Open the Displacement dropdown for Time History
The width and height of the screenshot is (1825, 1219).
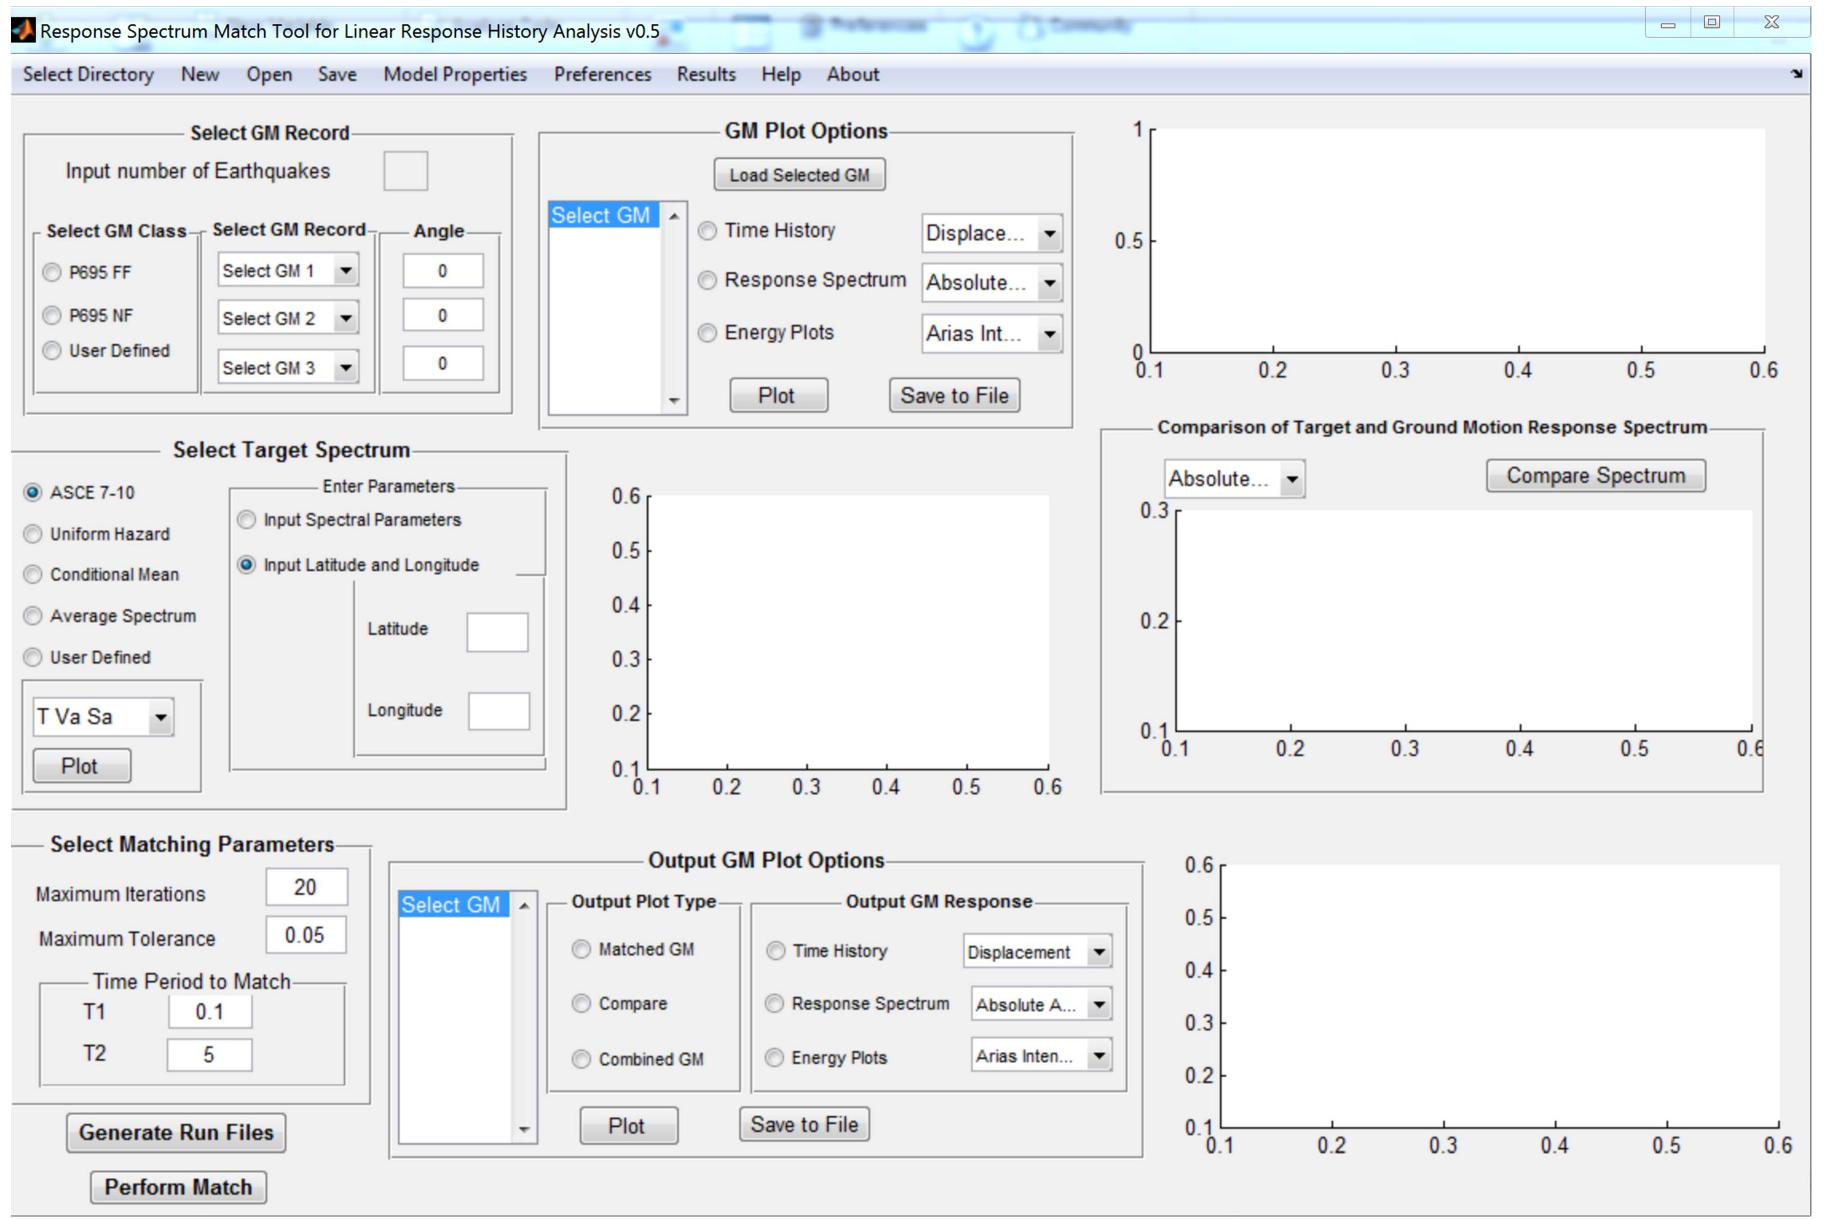pos(990,233)
